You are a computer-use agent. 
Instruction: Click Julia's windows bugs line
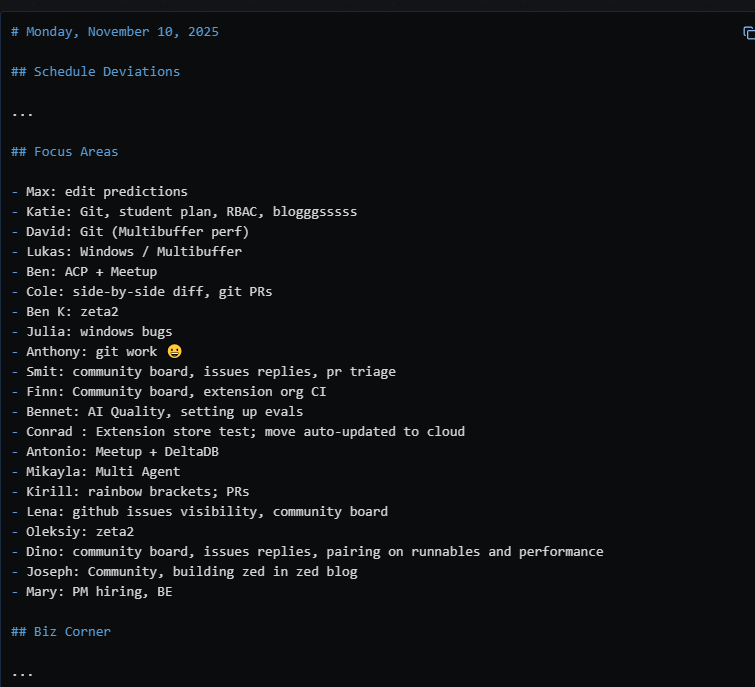point(92,332)
